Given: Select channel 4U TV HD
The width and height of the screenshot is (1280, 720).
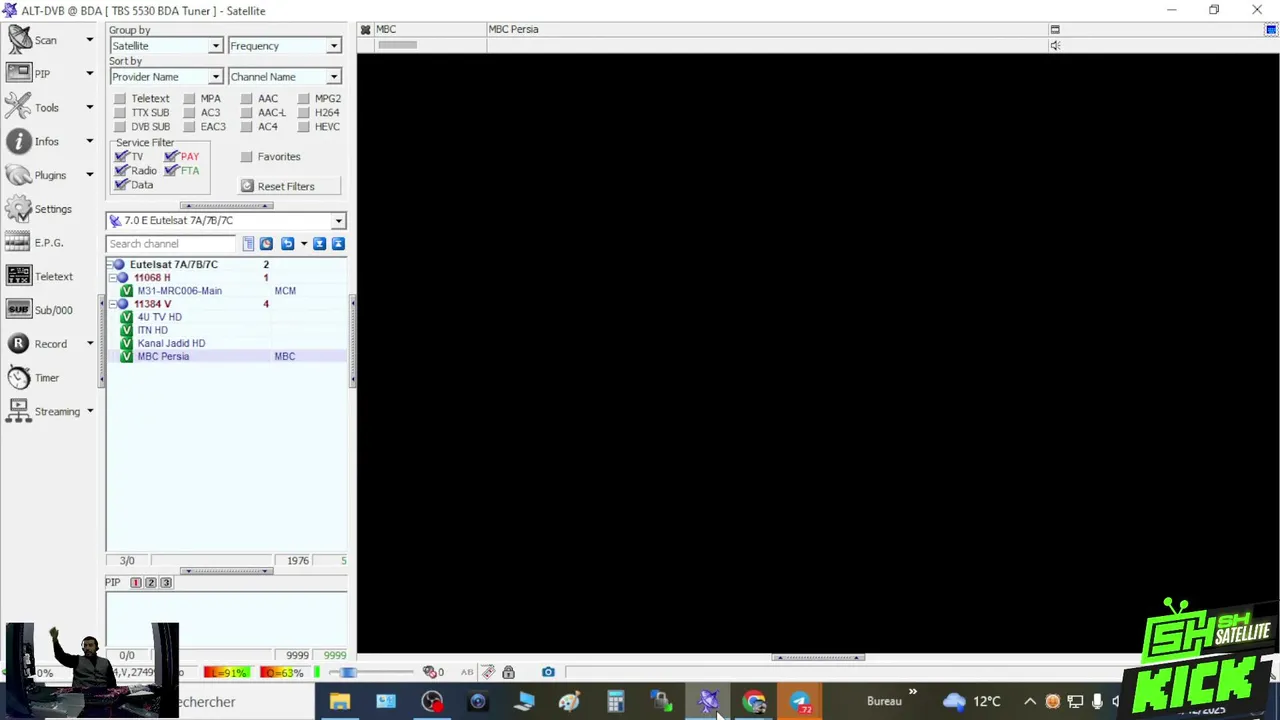Looking at the screenshot, I should point(159,317).
